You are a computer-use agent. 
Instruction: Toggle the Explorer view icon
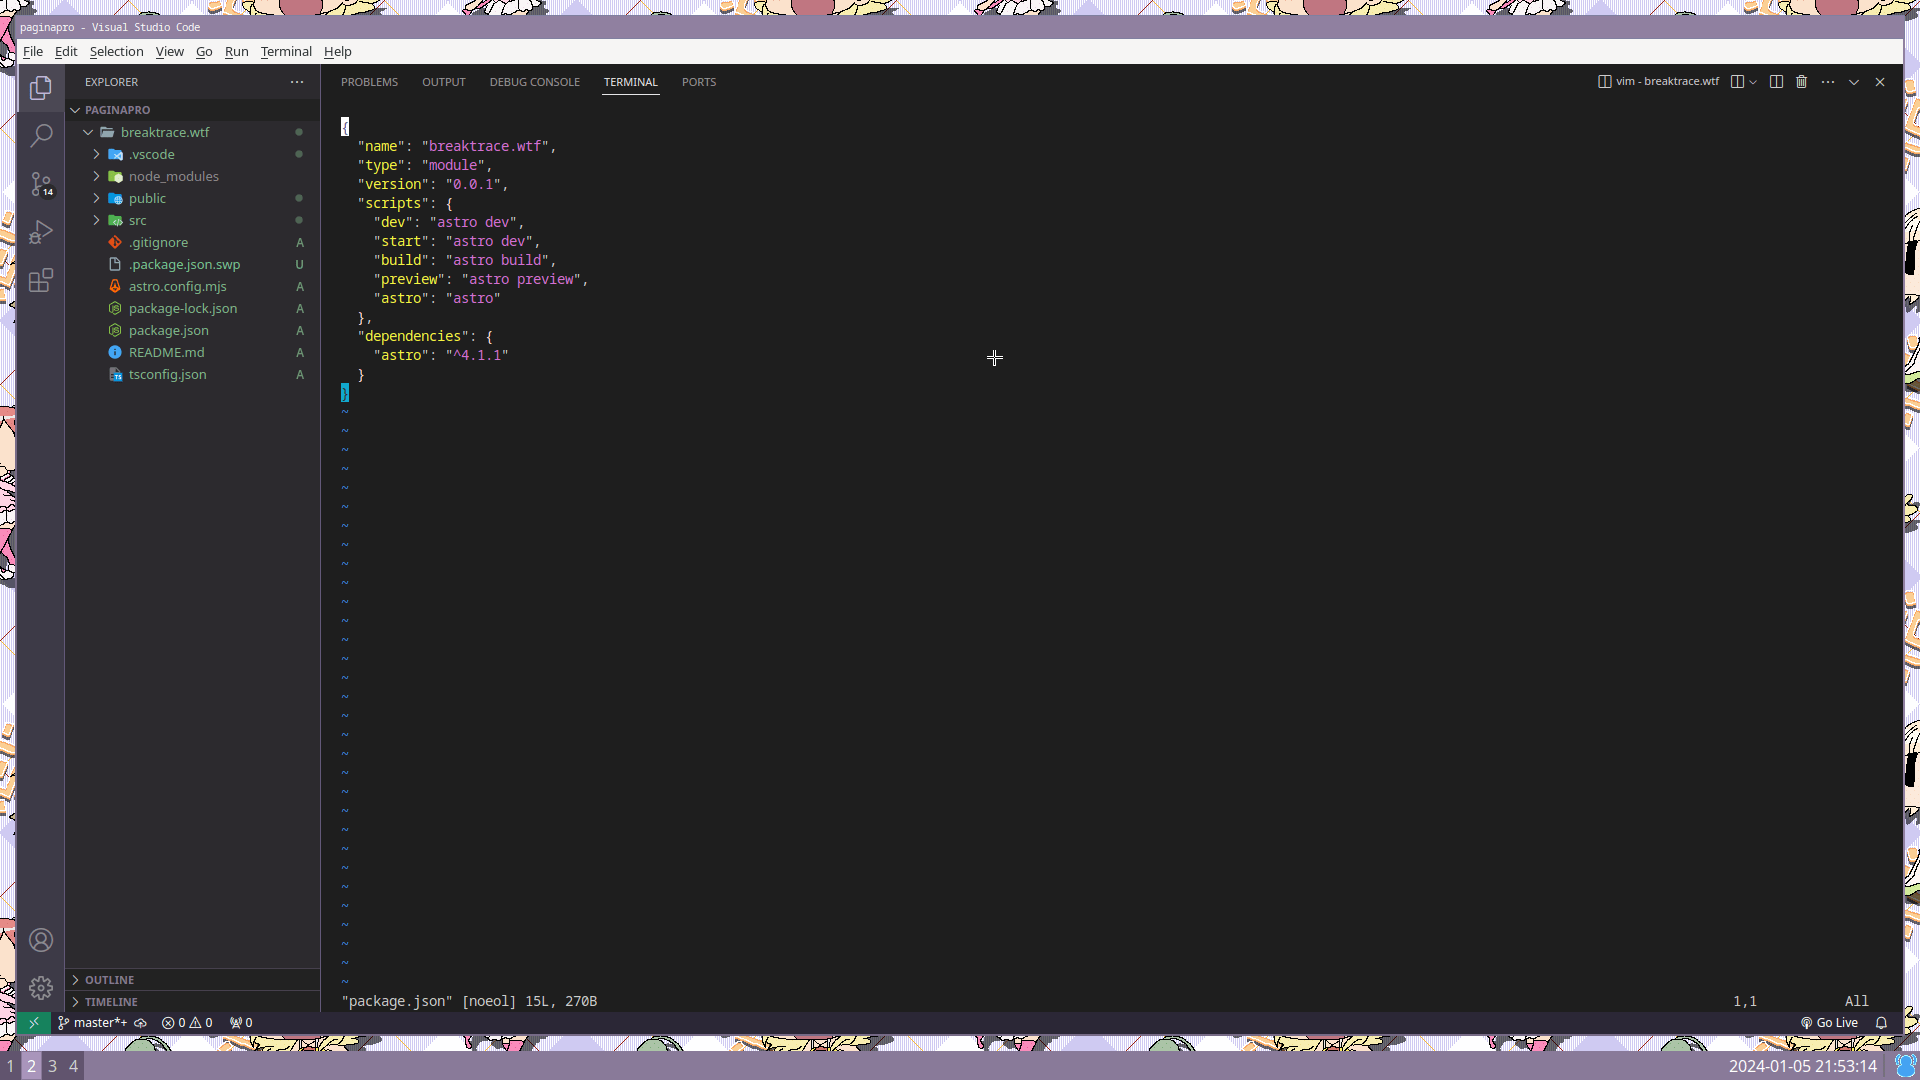coord(41,88)
